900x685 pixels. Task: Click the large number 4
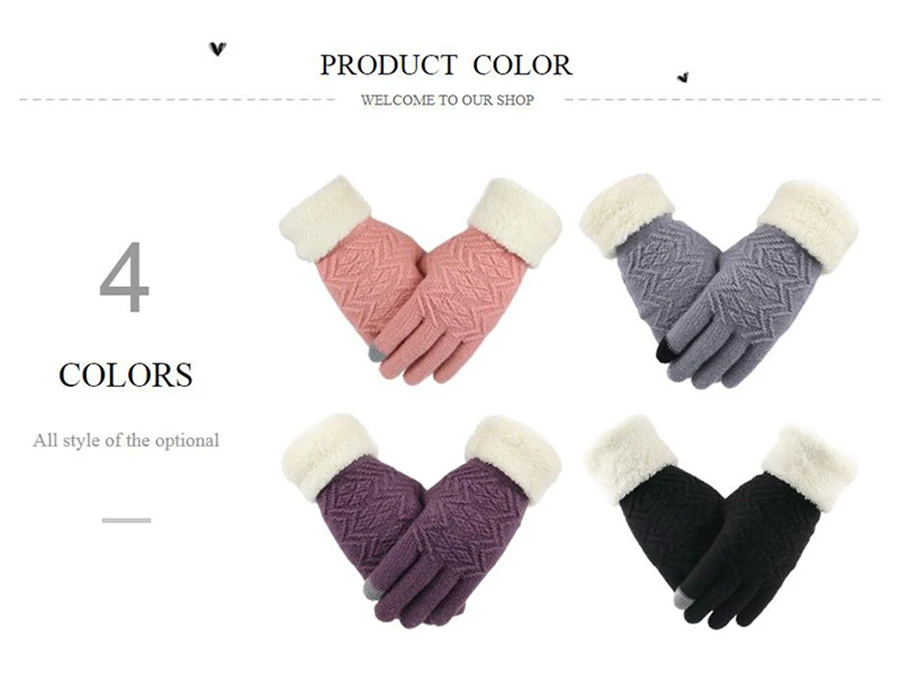tap(125, 277)
